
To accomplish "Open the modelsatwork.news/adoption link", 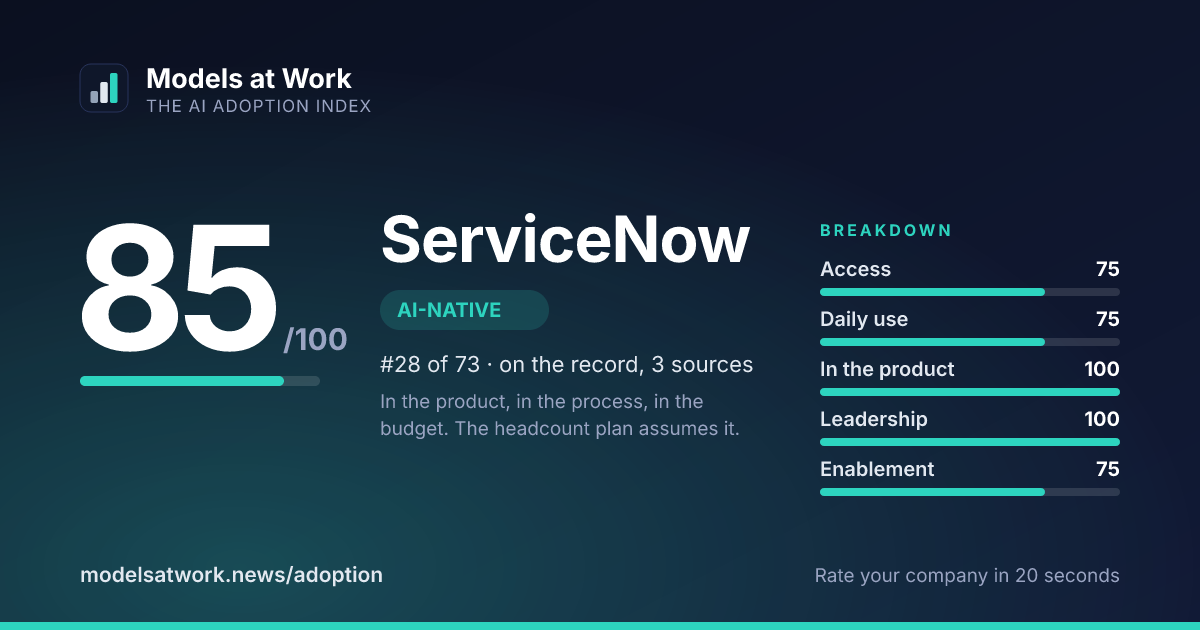I will tap(231, 575).
